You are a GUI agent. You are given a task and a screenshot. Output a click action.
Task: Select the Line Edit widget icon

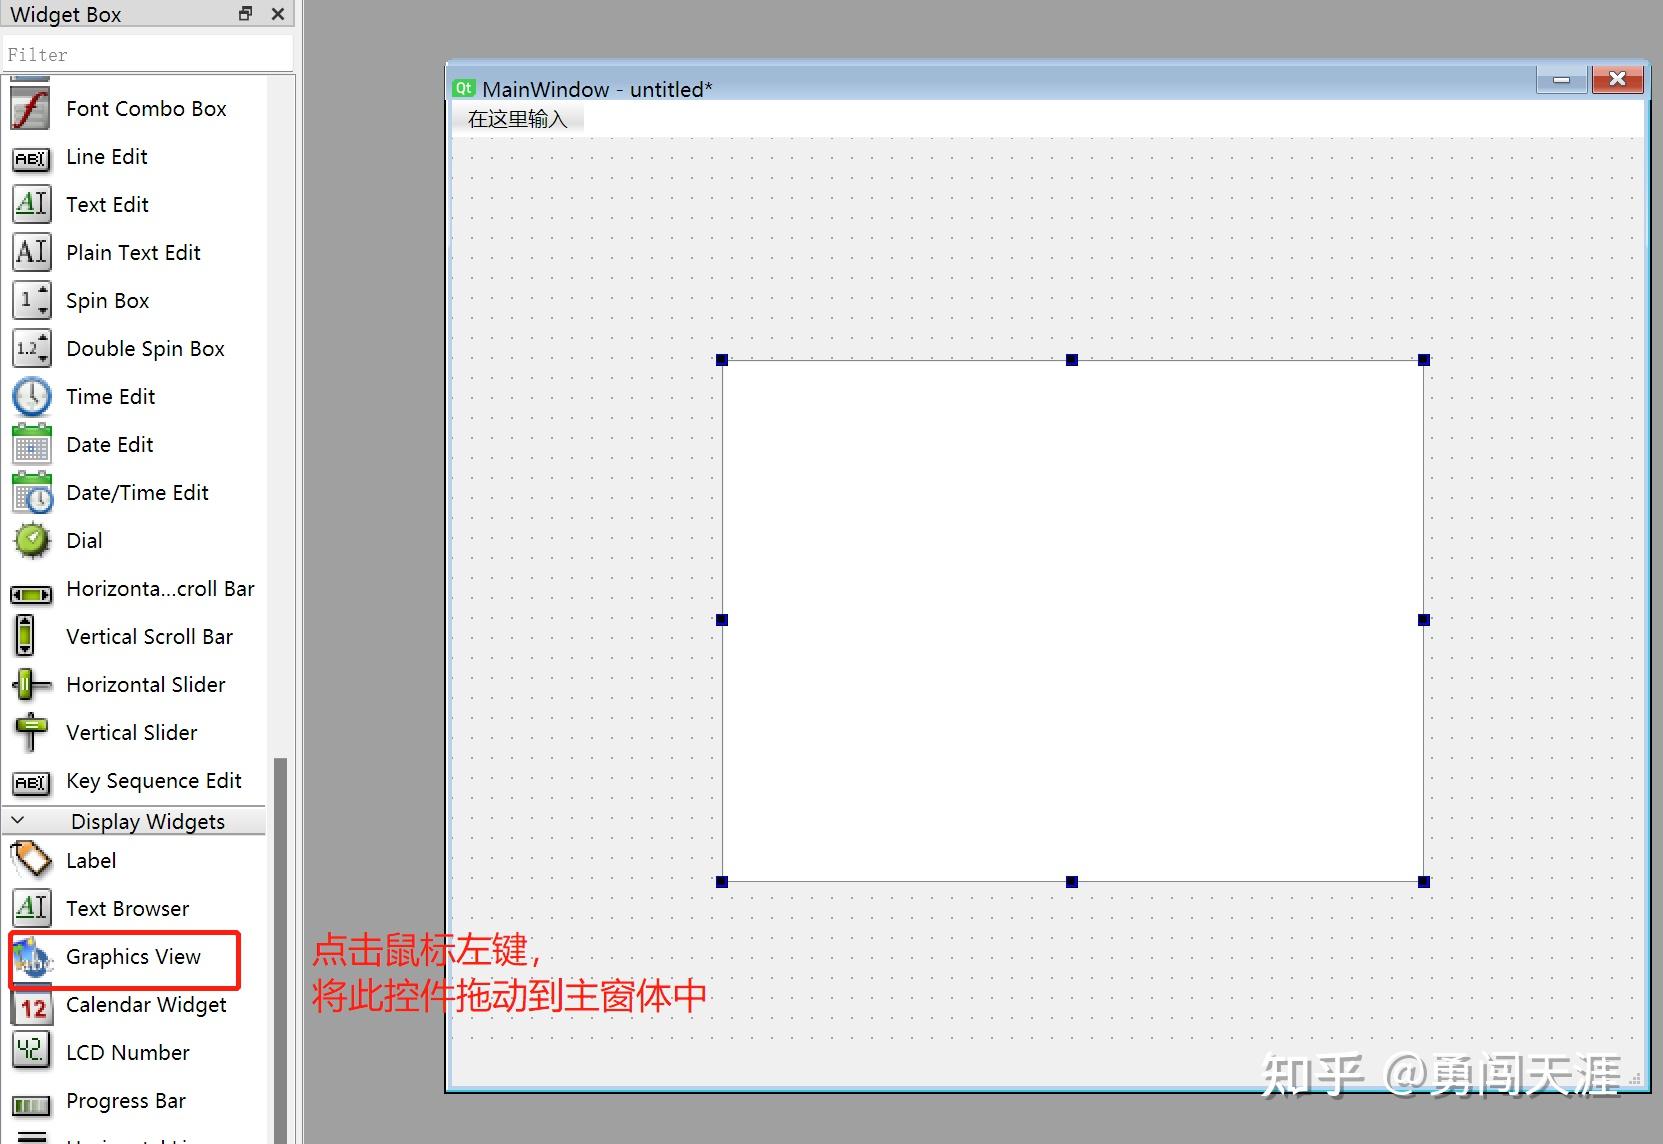[30, 157]
